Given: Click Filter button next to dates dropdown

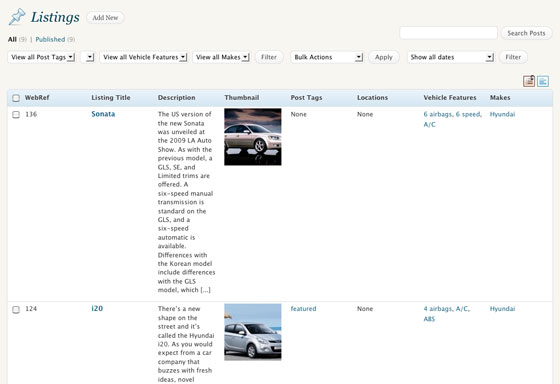Looking at the screenshot, I should coord(513,57).
